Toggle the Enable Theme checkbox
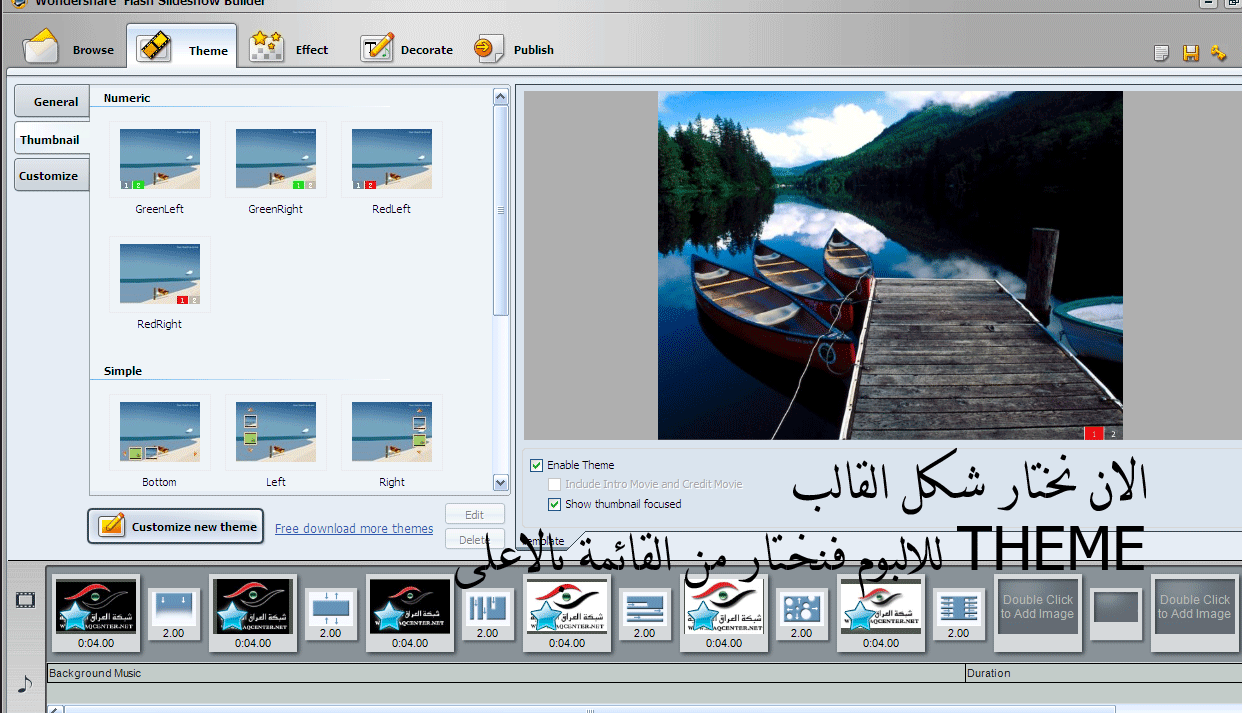 tap(537, 465)
